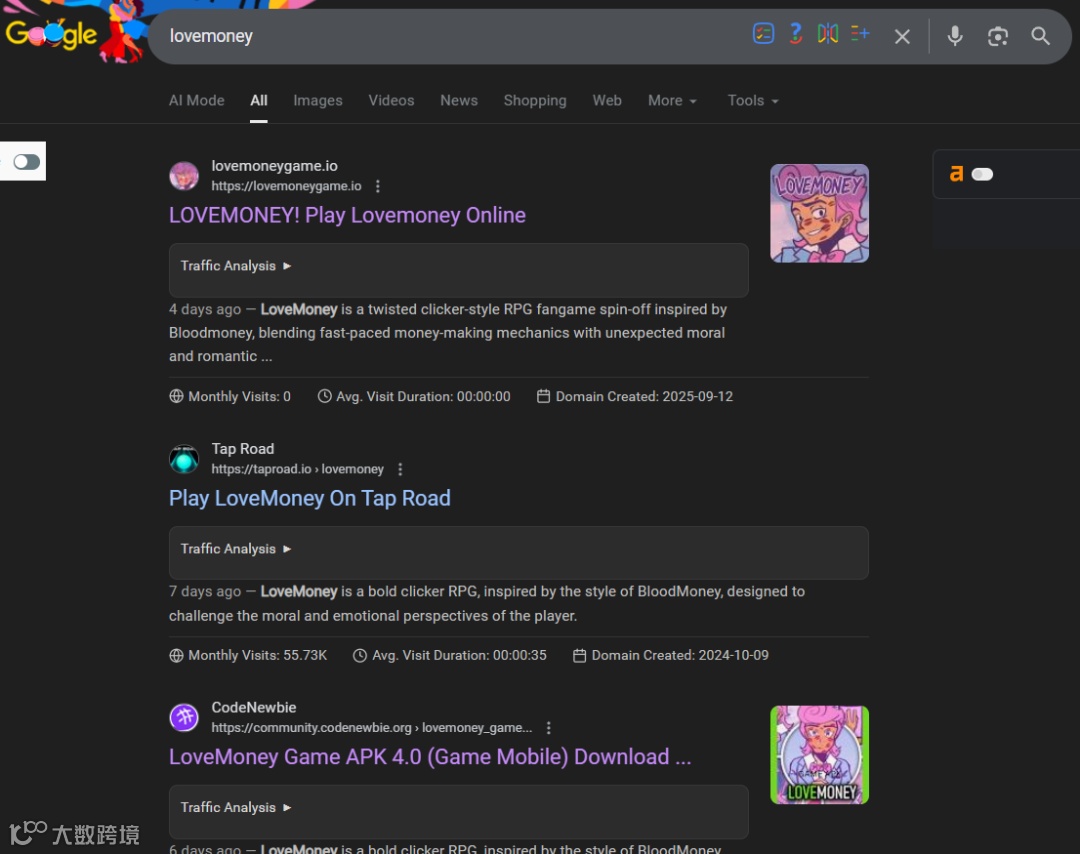Switch to Web tab

pos(607,101)
